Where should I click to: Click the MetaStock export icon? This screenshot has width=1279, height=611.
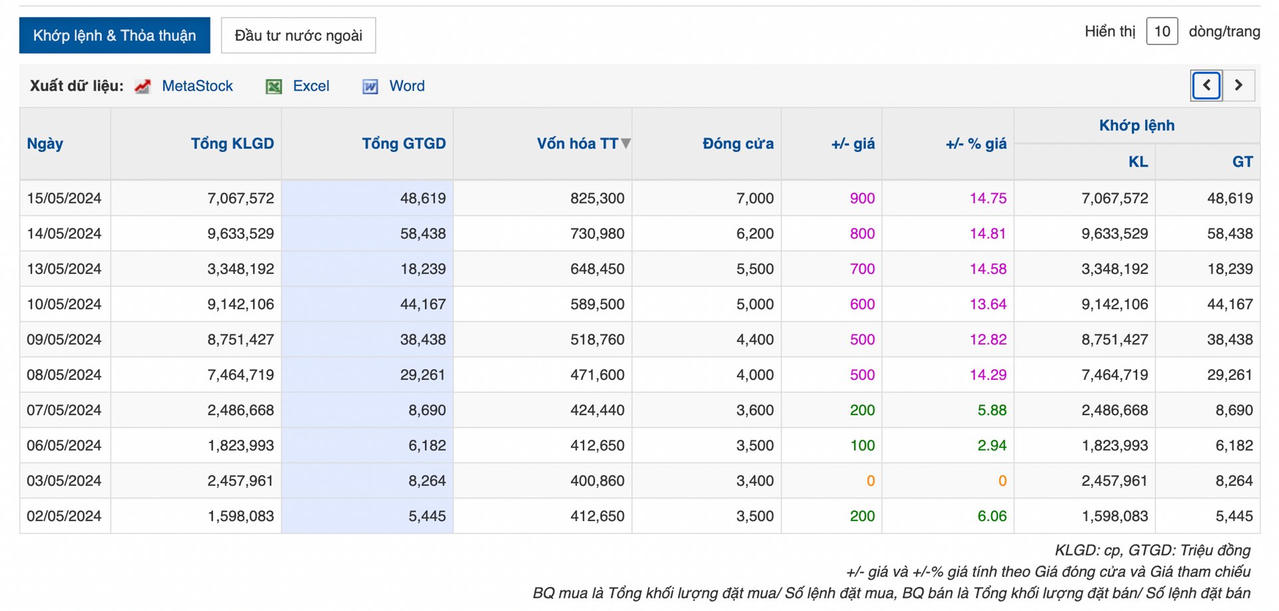tap(143, 87)
